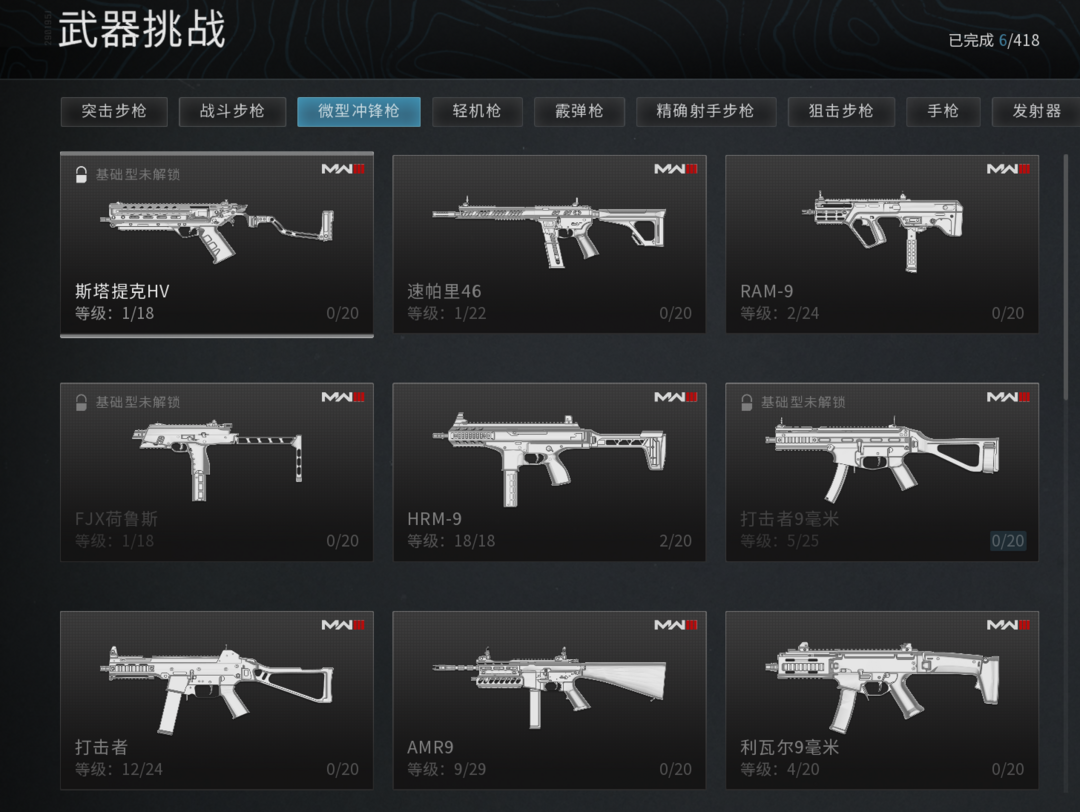This screenshot has width=1080, height=812.
Task: Switch to the 突击步枪 tab
Action: point(114,112)
